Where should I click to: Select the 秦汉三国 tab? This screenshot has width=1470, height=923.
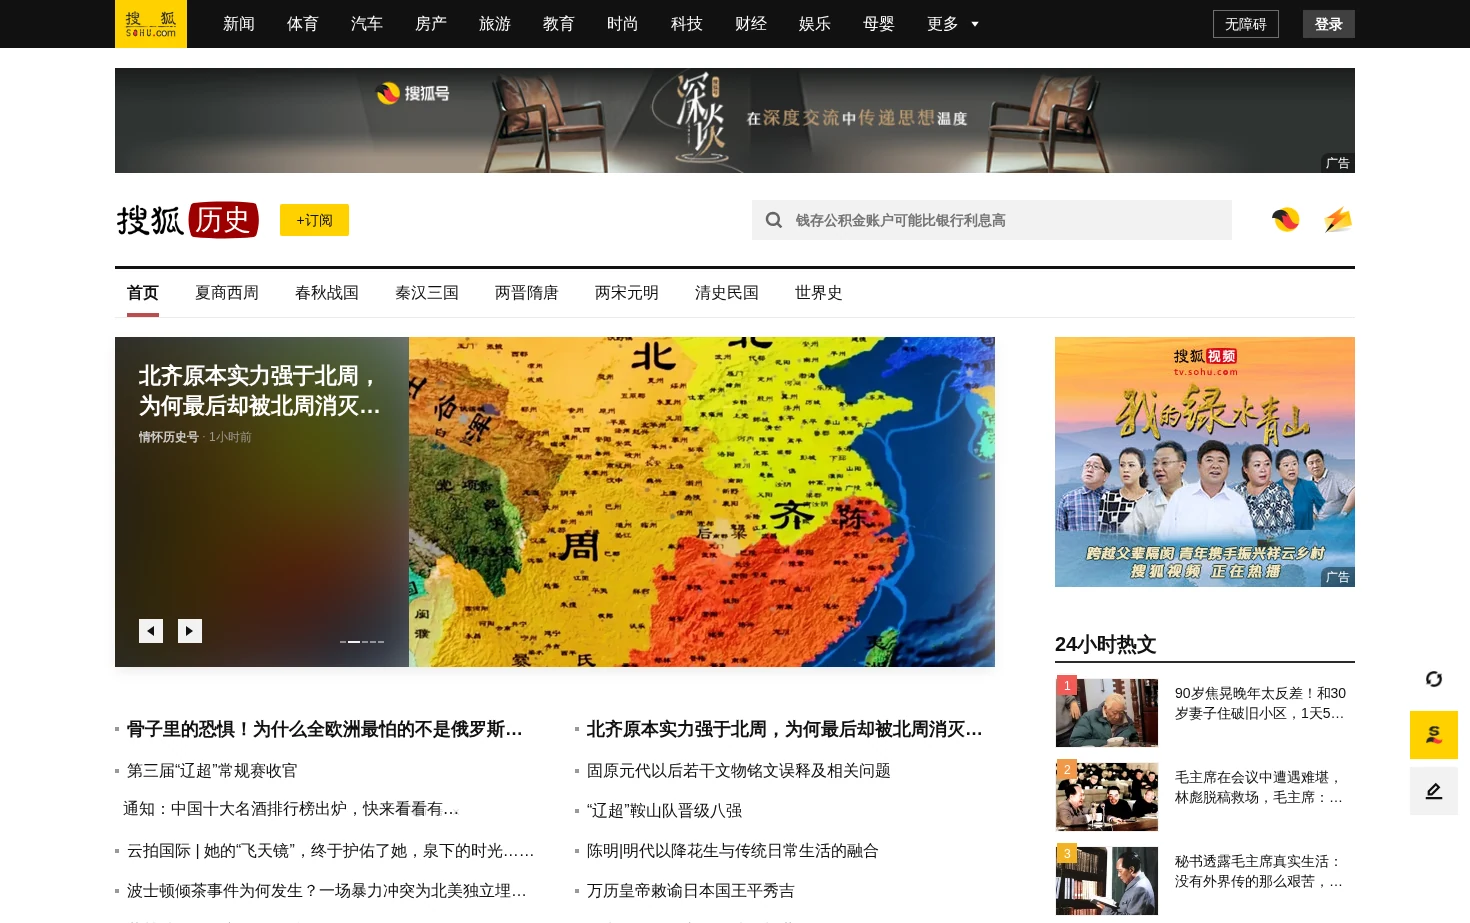click(x=427, y=293)
